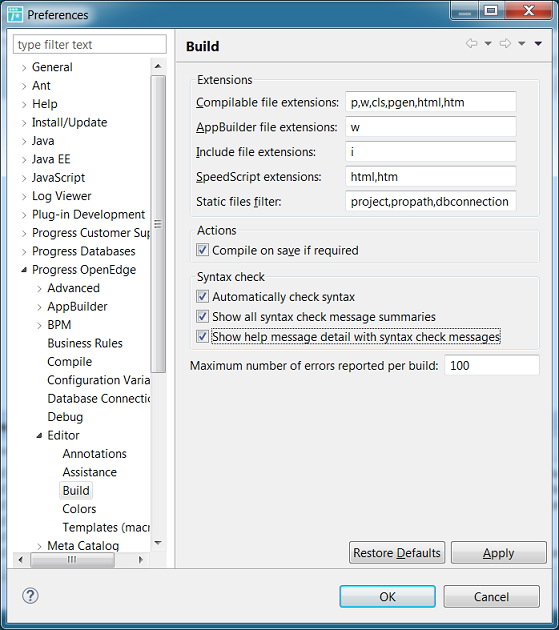Open the Debug preferences page
This screenshot has height=630, width=559.
pyautogui.click(x=65, y=417)
